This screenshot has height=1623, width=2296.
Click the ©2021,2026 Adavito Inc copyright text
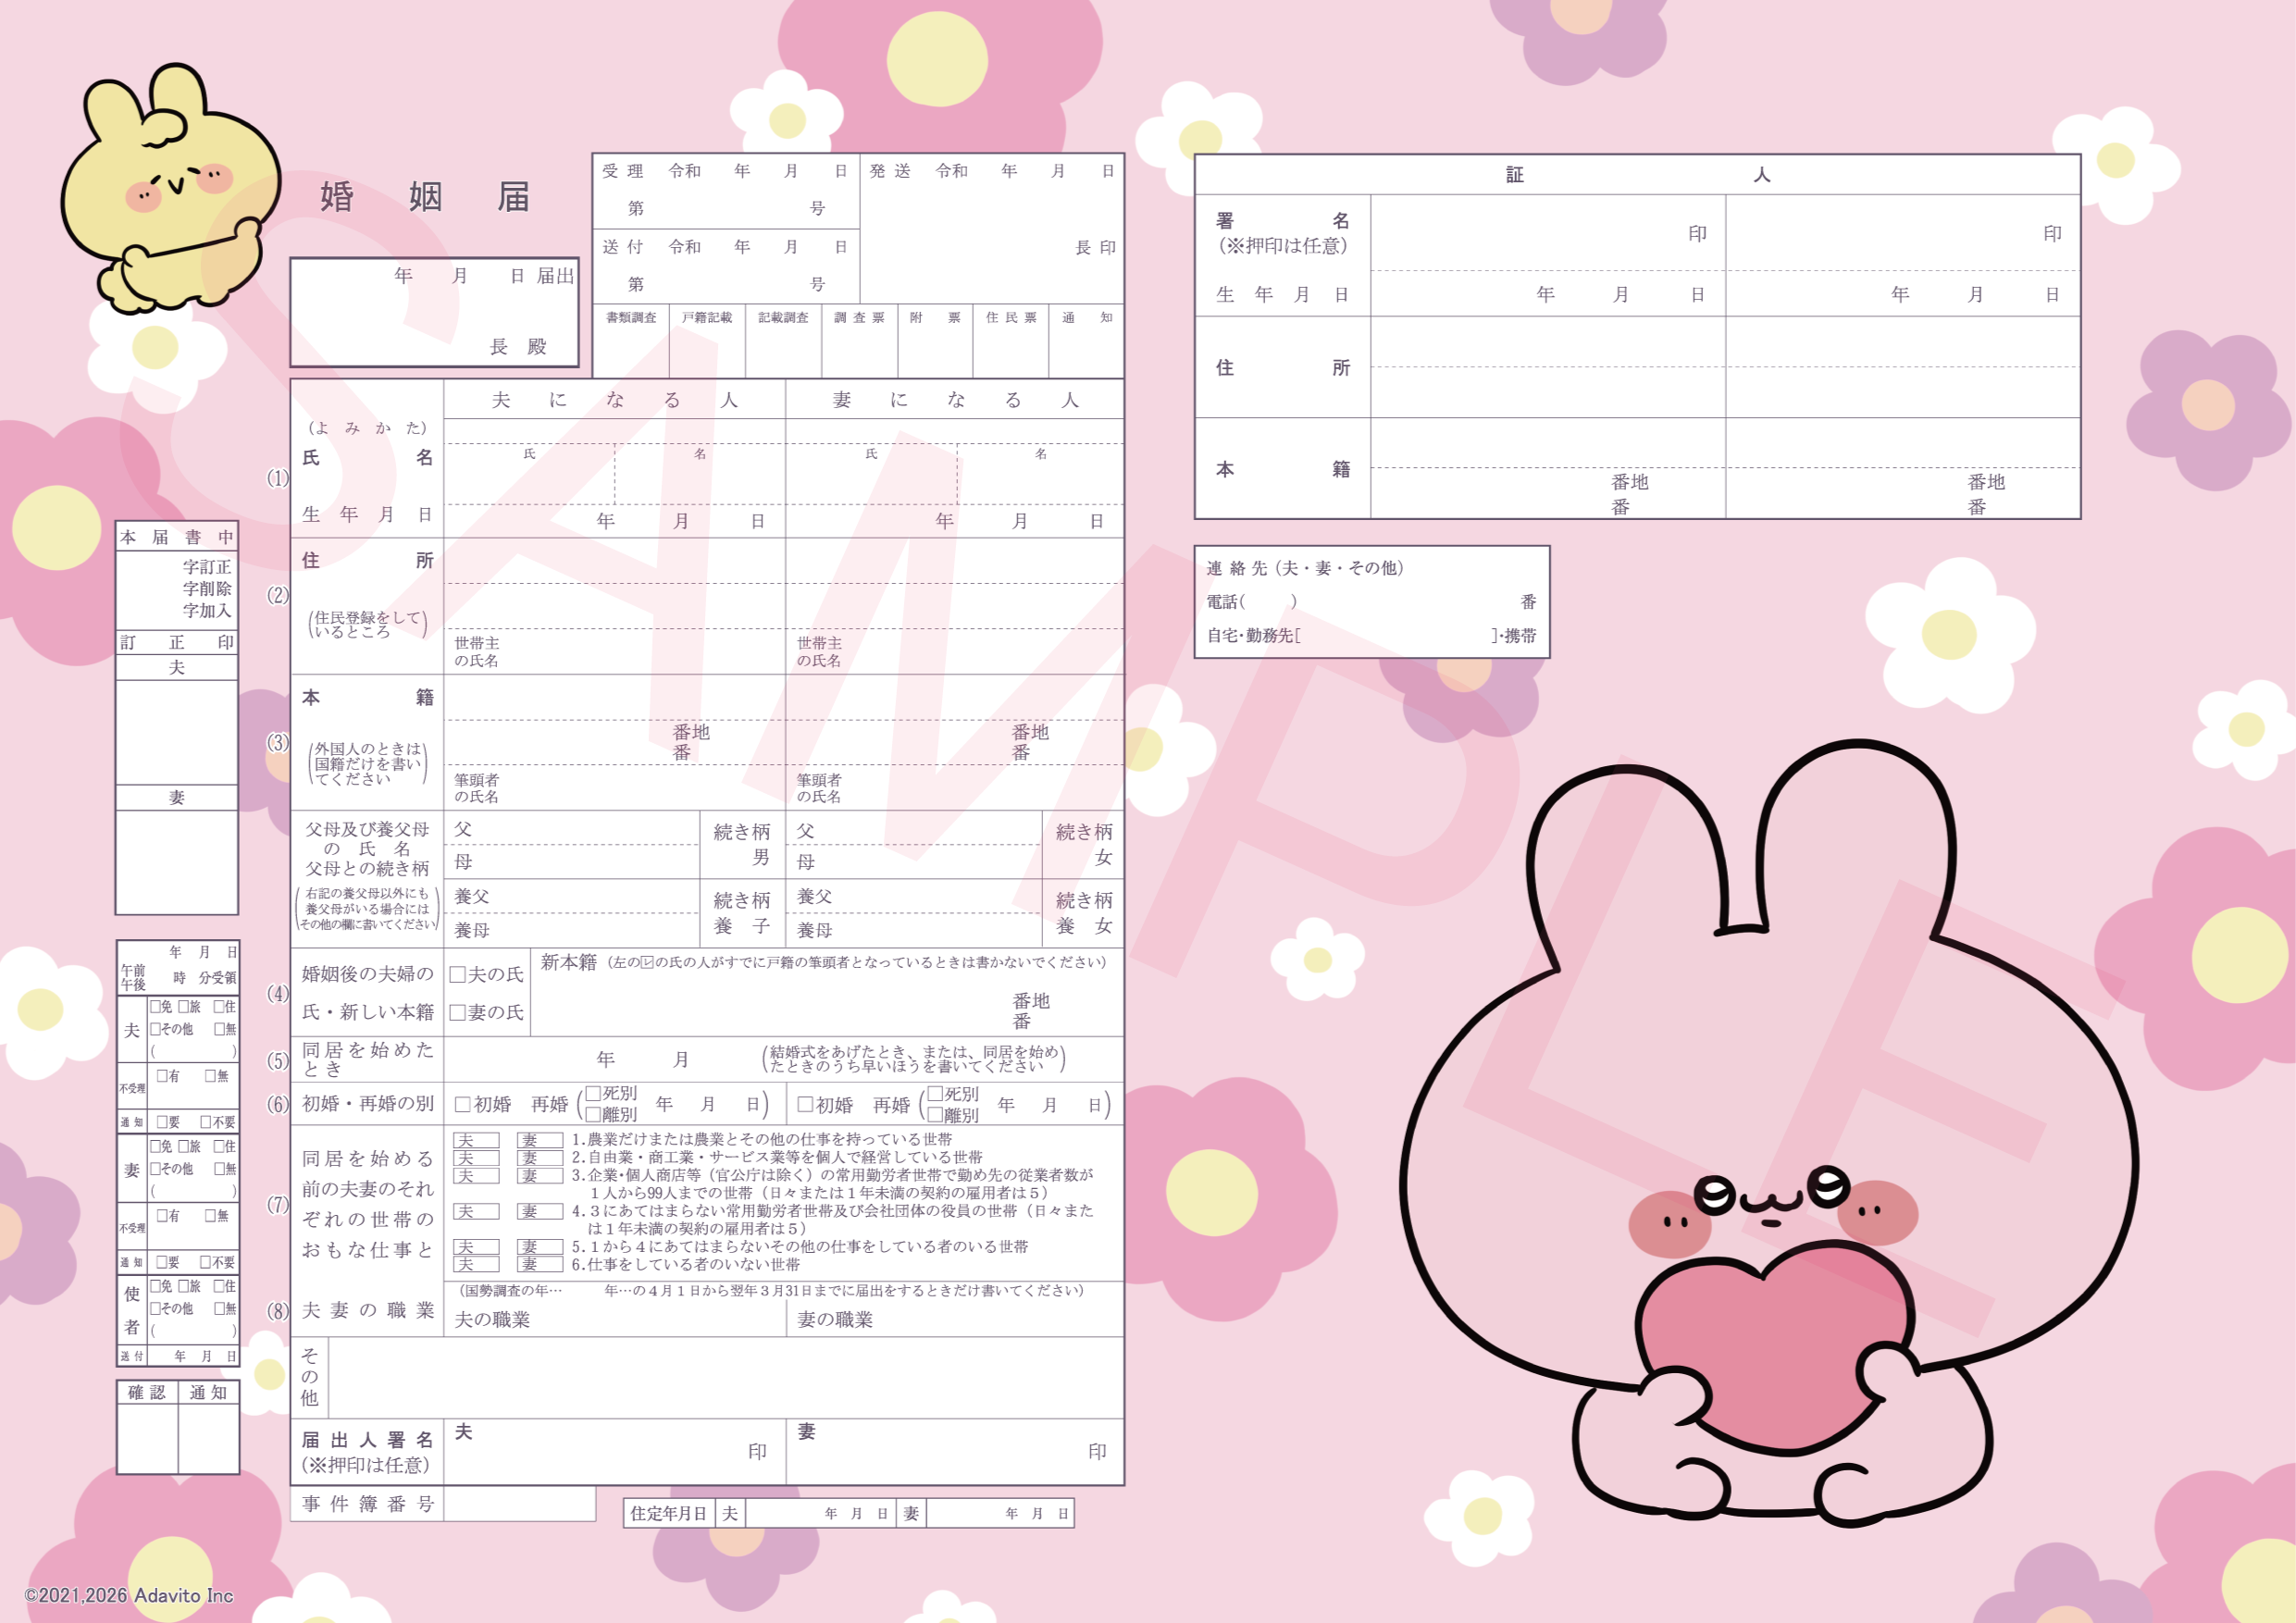pos(129,1595)
